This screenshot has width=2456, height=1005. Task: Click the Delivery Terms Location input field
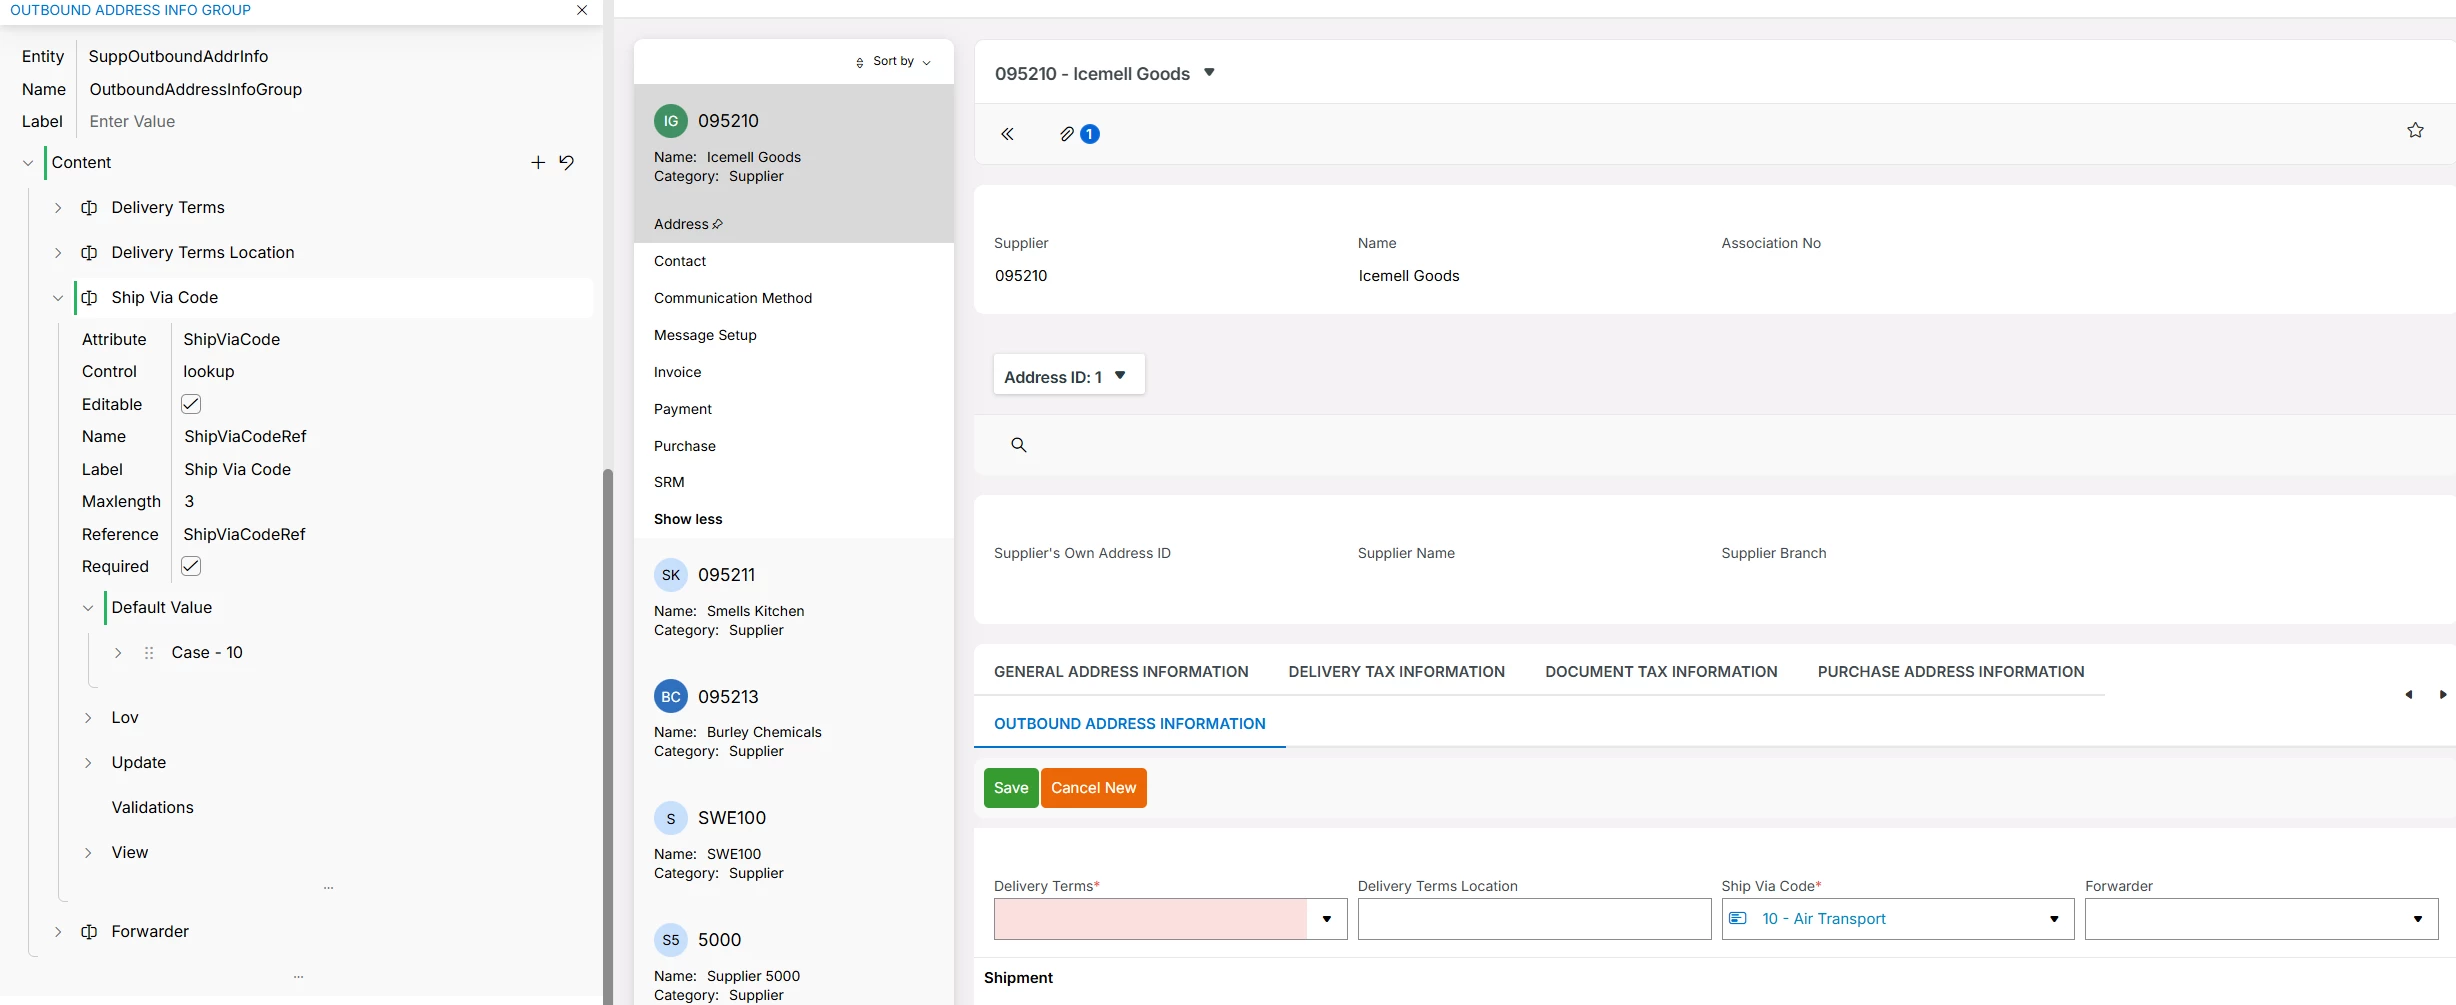pyautogui.click(x=1533, y=919)
